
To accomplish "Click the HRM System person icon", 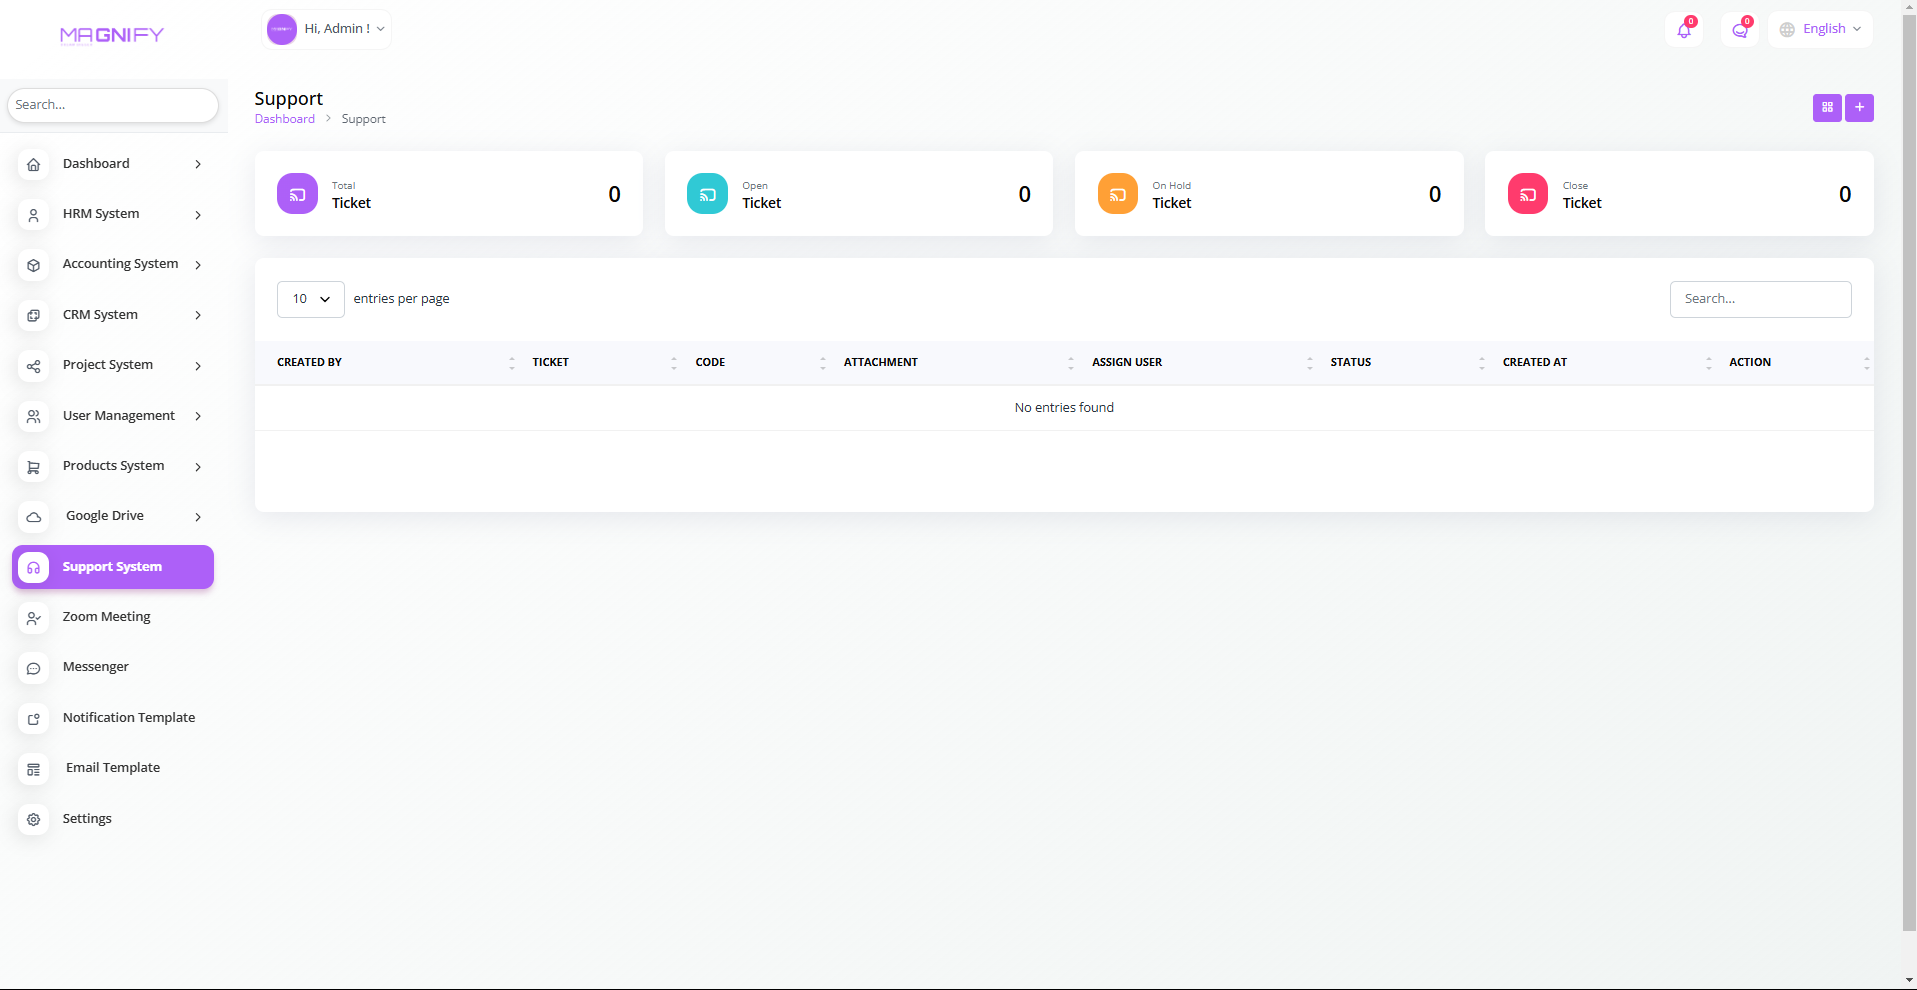I will (x=33, y=215).
